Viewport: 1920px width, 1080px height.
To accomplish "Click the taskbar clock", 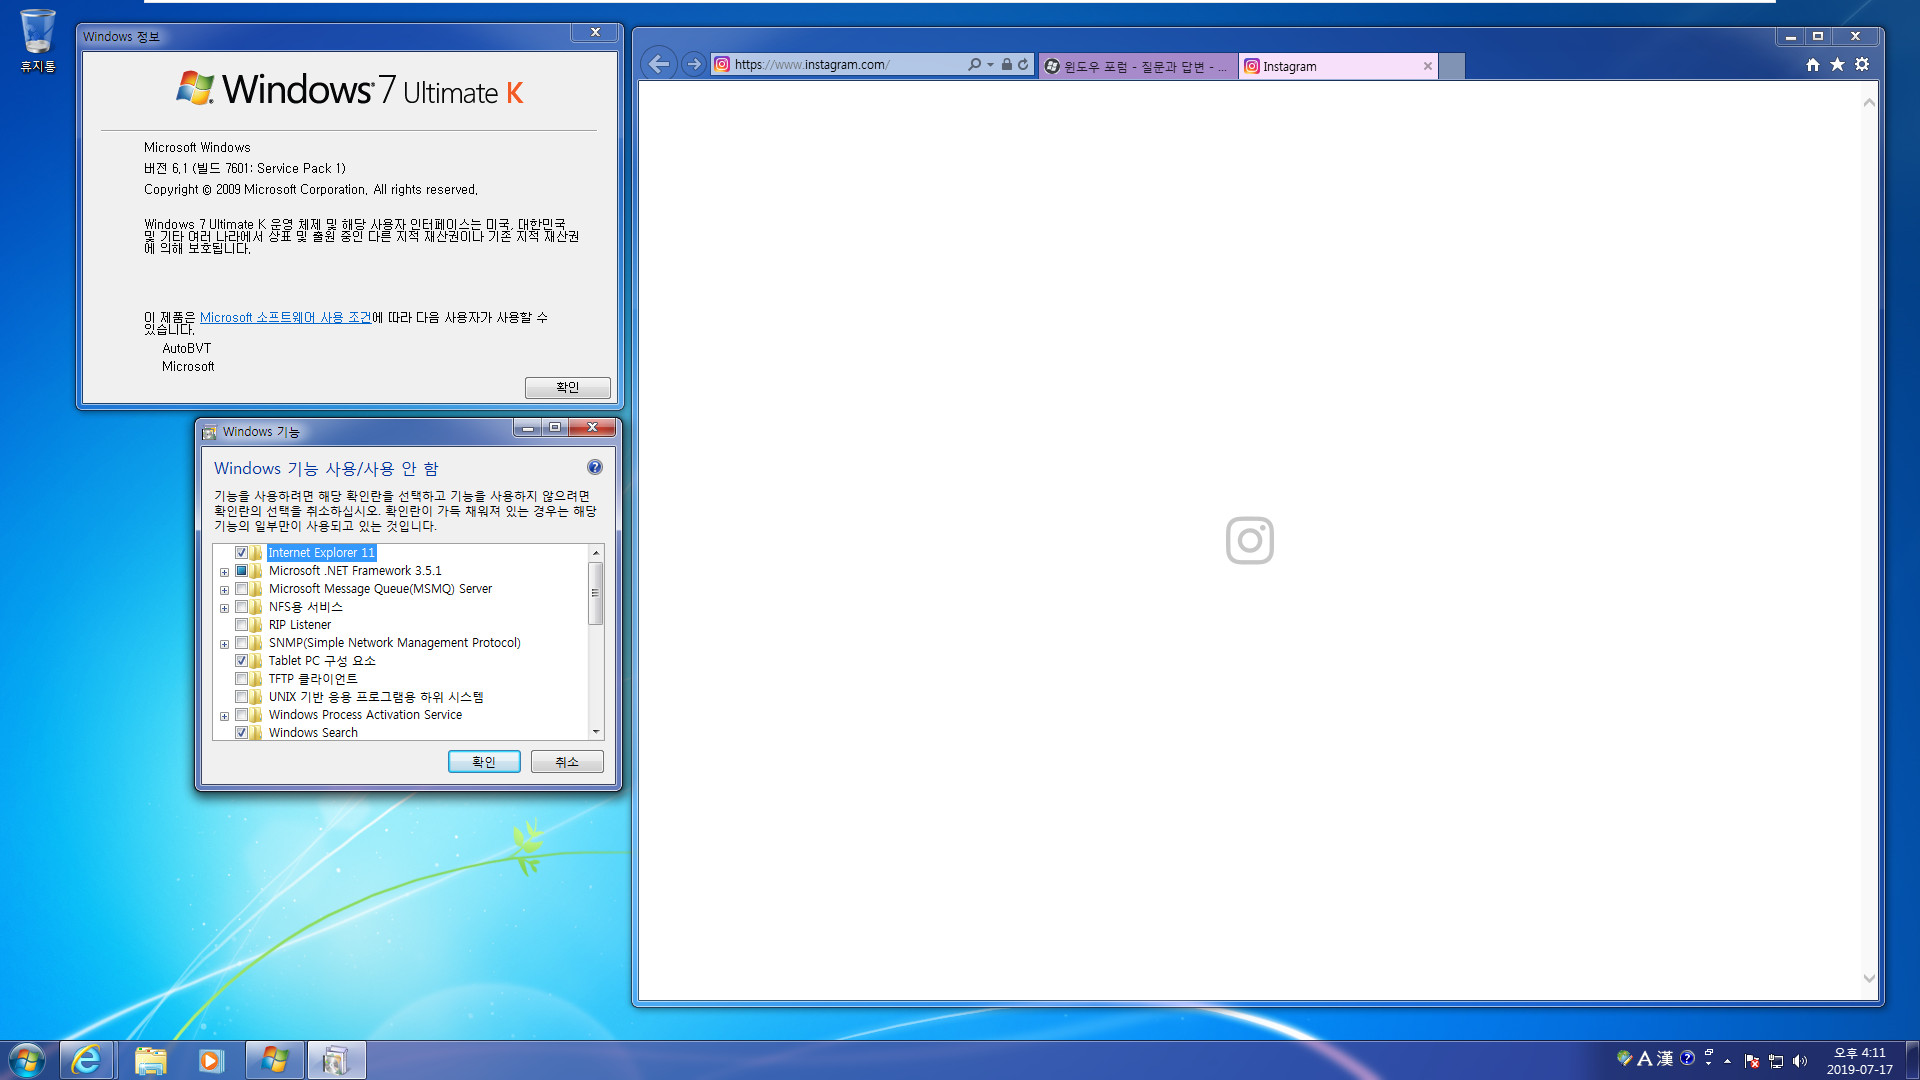I will (1859, 1061).
